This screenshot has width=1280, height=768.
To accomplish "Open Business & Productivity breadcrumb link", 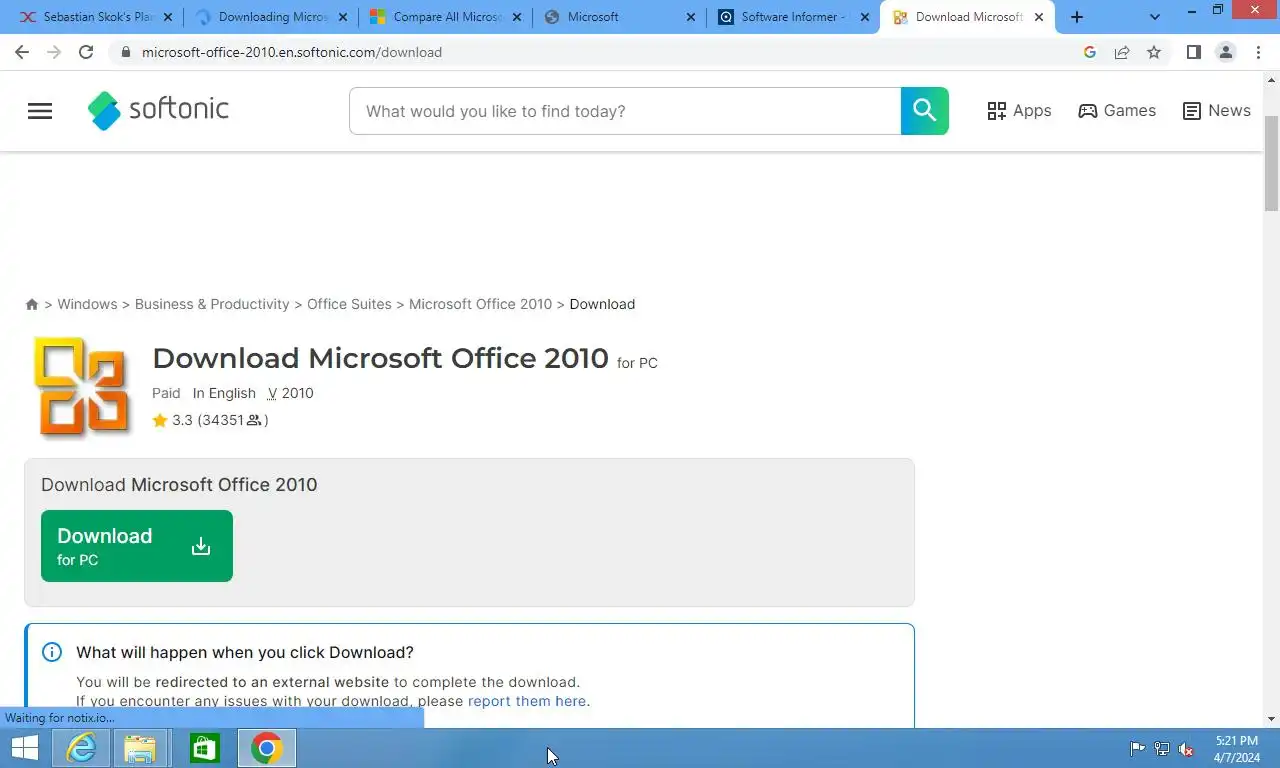I will click(x=212, y=304).
